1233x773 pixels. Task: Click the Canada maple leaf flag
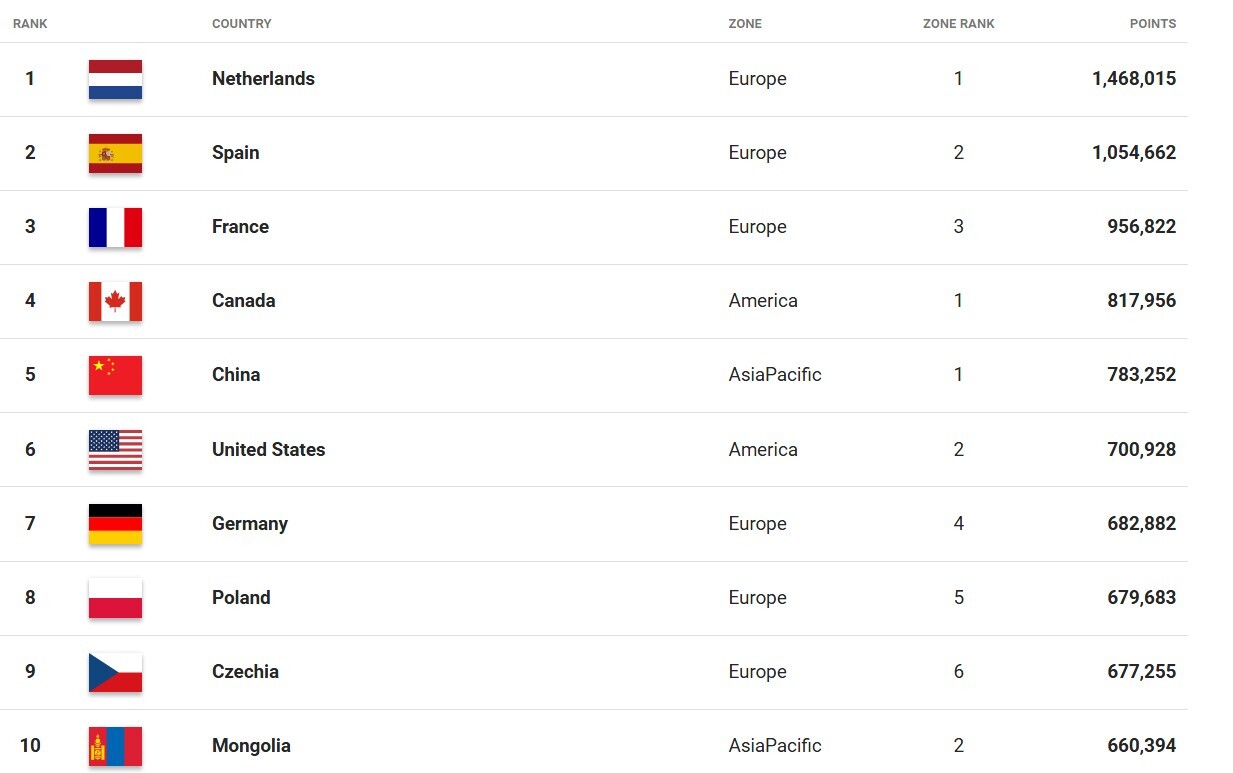[x=115, y=301]
